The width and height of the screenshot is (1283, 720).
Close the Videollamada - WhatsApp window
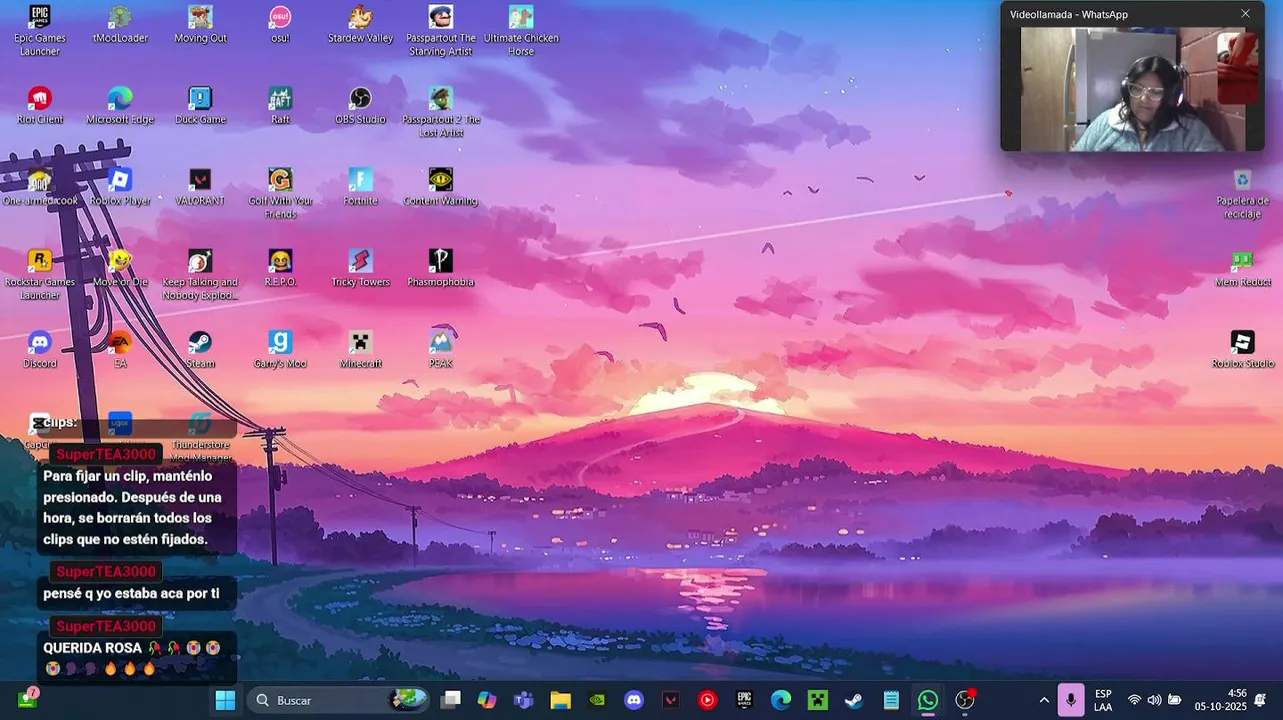coord(1245,14)
